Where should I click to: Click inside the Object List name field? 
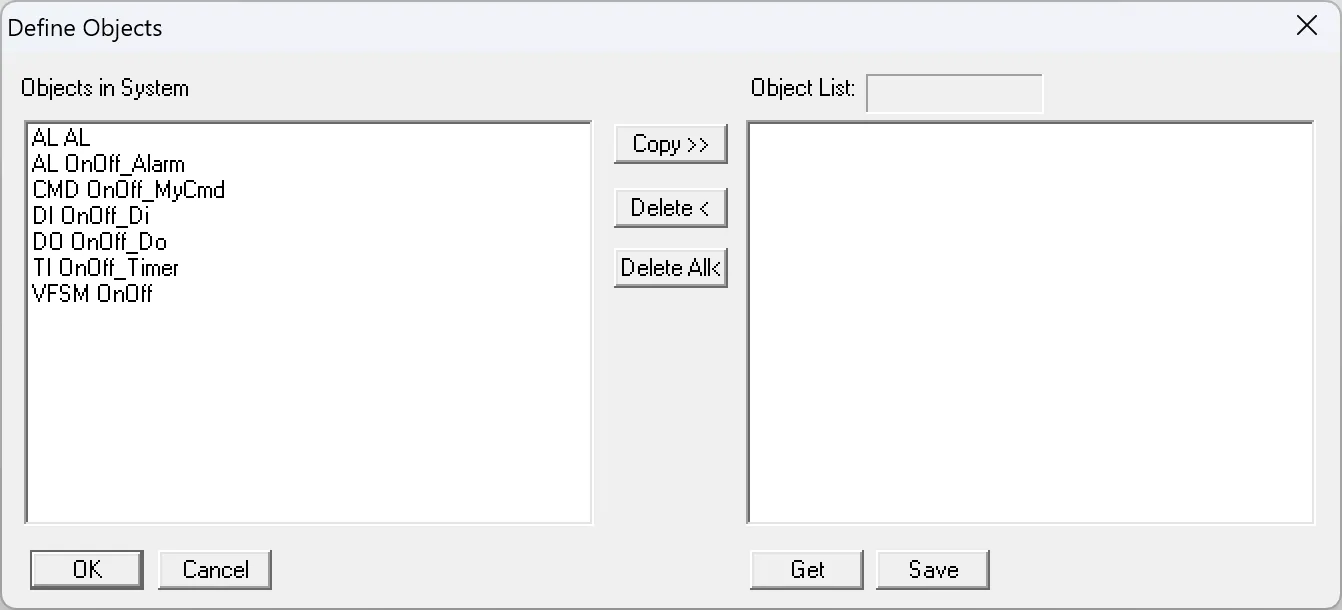pyautogui.click(x=954, y=93)
